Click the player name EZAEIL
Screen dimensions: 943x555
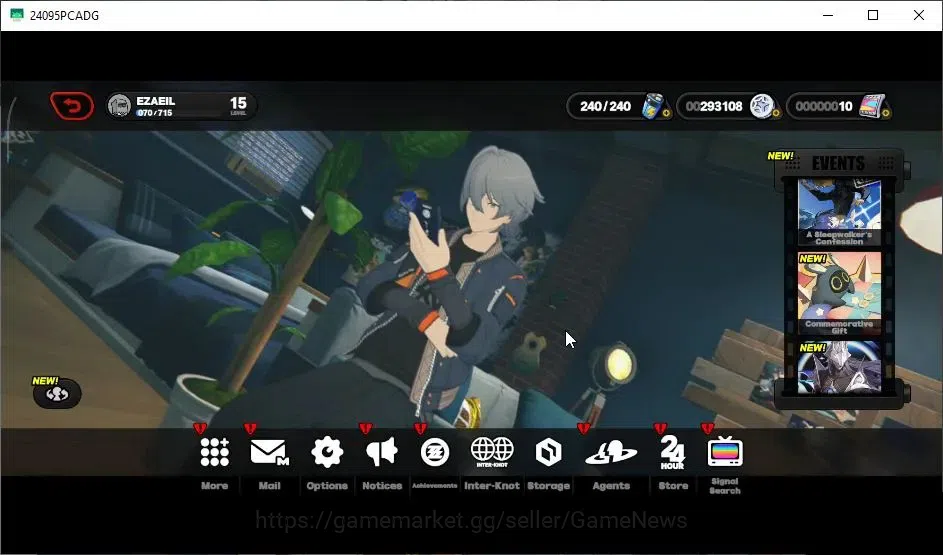[x=155, y=101]
